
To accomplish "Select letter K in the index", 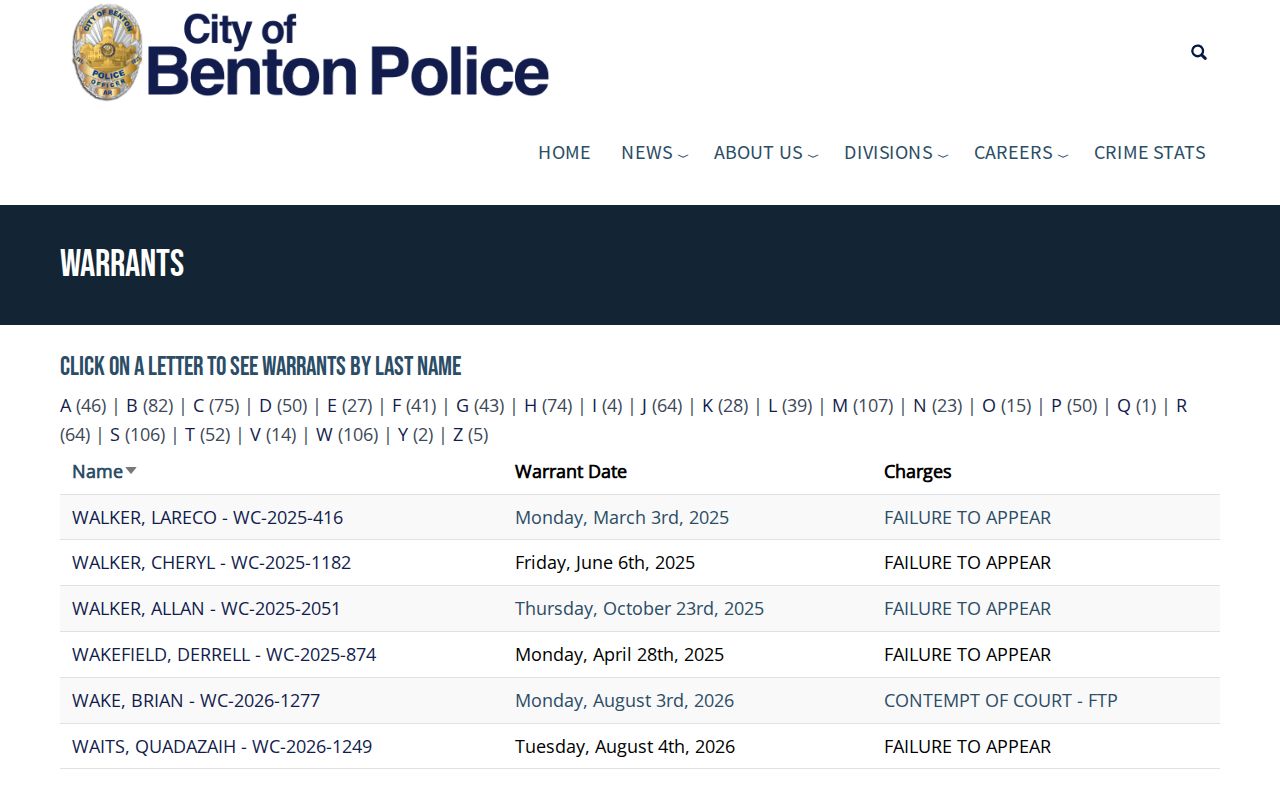I will (x=707, y=406).
